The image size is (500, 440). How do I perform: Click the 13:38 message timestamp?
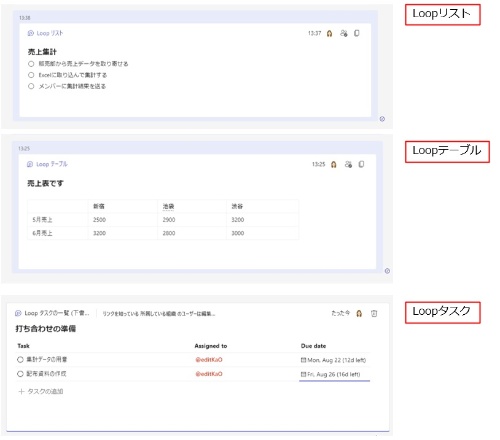[25, 18]
